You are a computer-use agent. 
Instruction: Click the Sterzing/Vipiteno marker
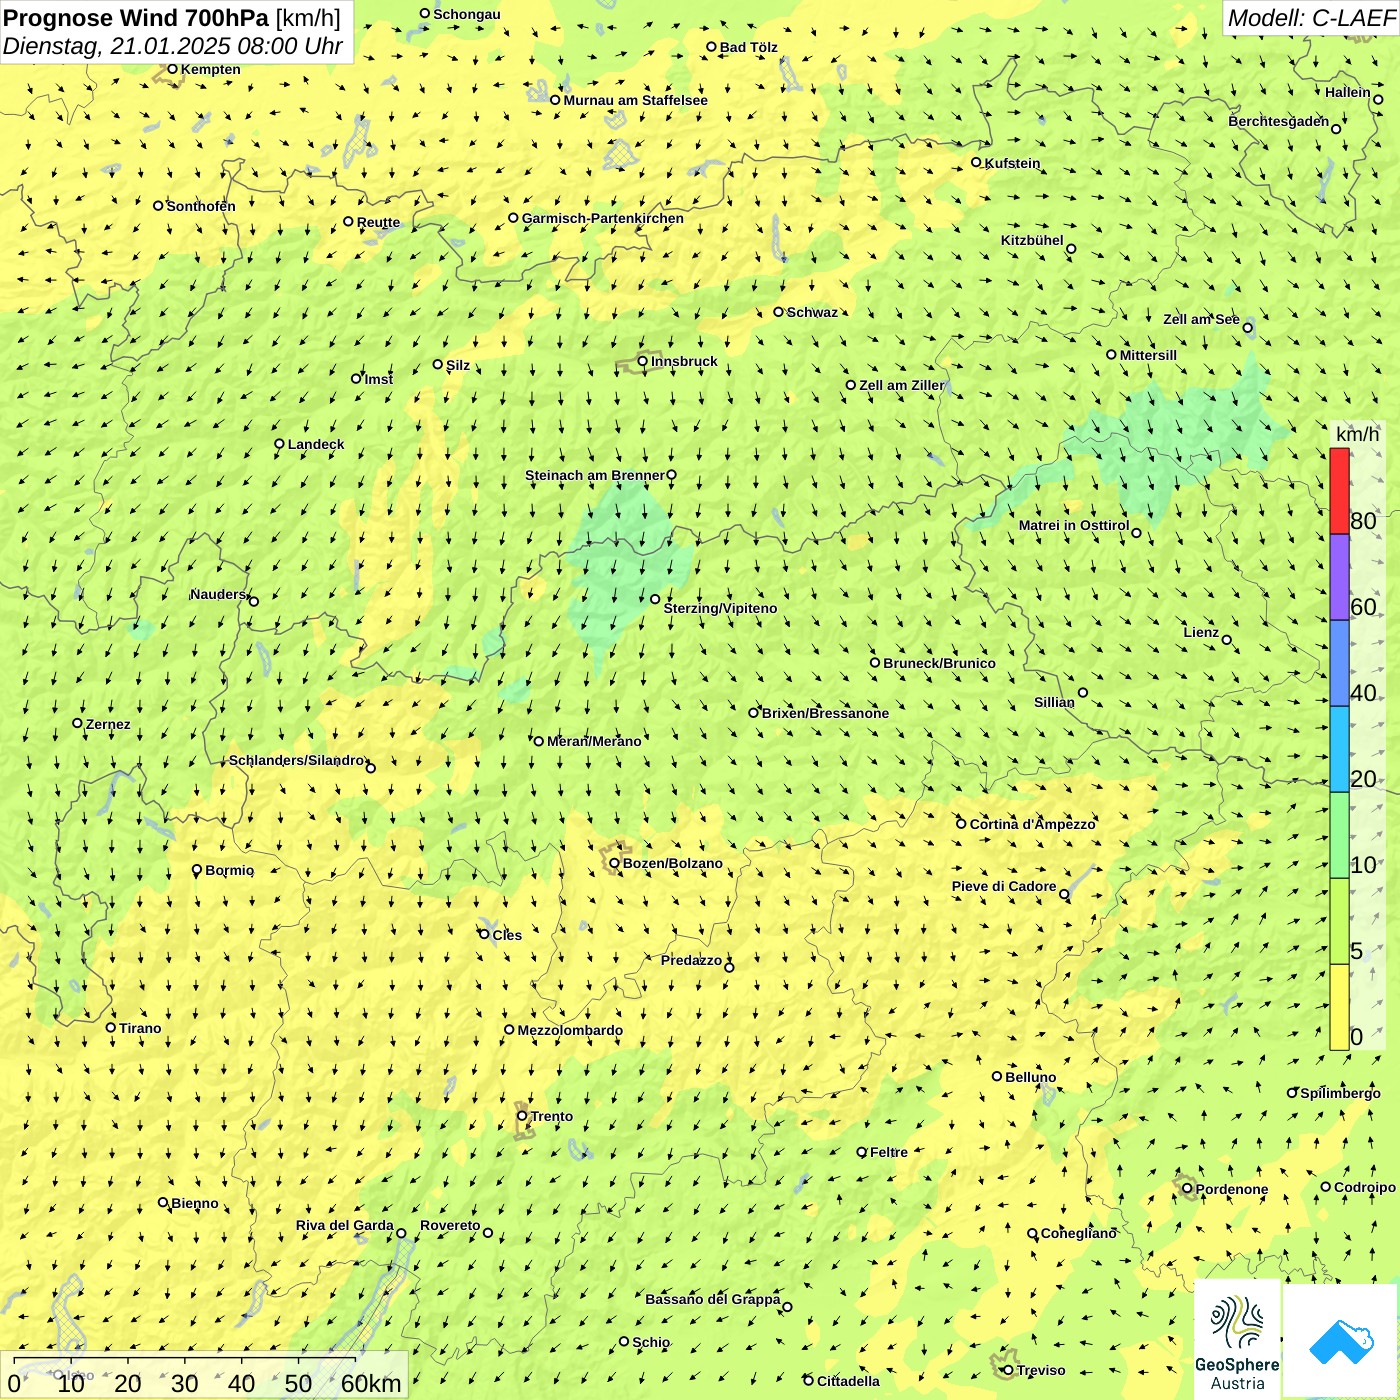click(655, 600)
